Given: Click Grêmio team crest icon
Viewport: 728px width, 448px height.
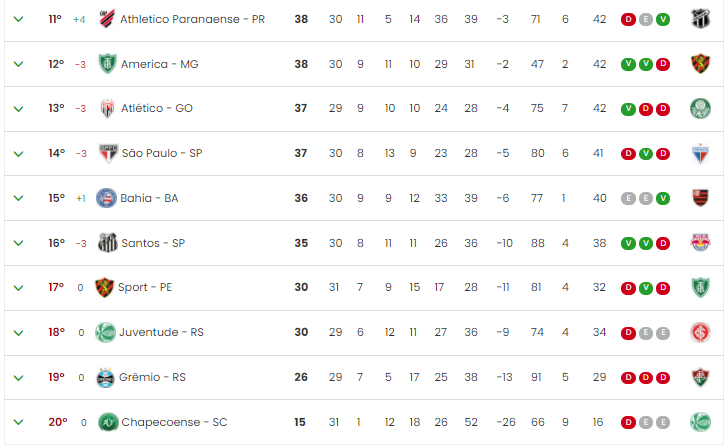Looking at the screenshot, I should click(x=105, y=377).
